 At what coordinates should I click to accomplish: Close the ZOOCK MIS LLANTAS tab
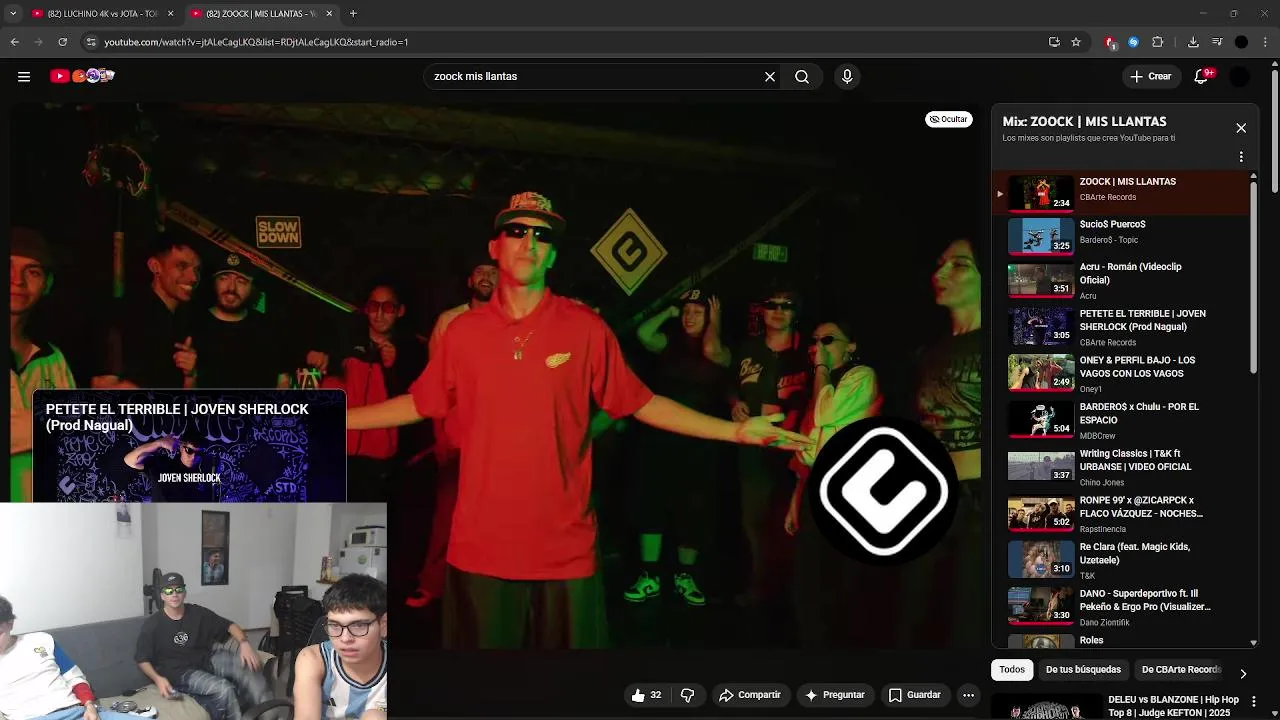[x=329, y=13]
